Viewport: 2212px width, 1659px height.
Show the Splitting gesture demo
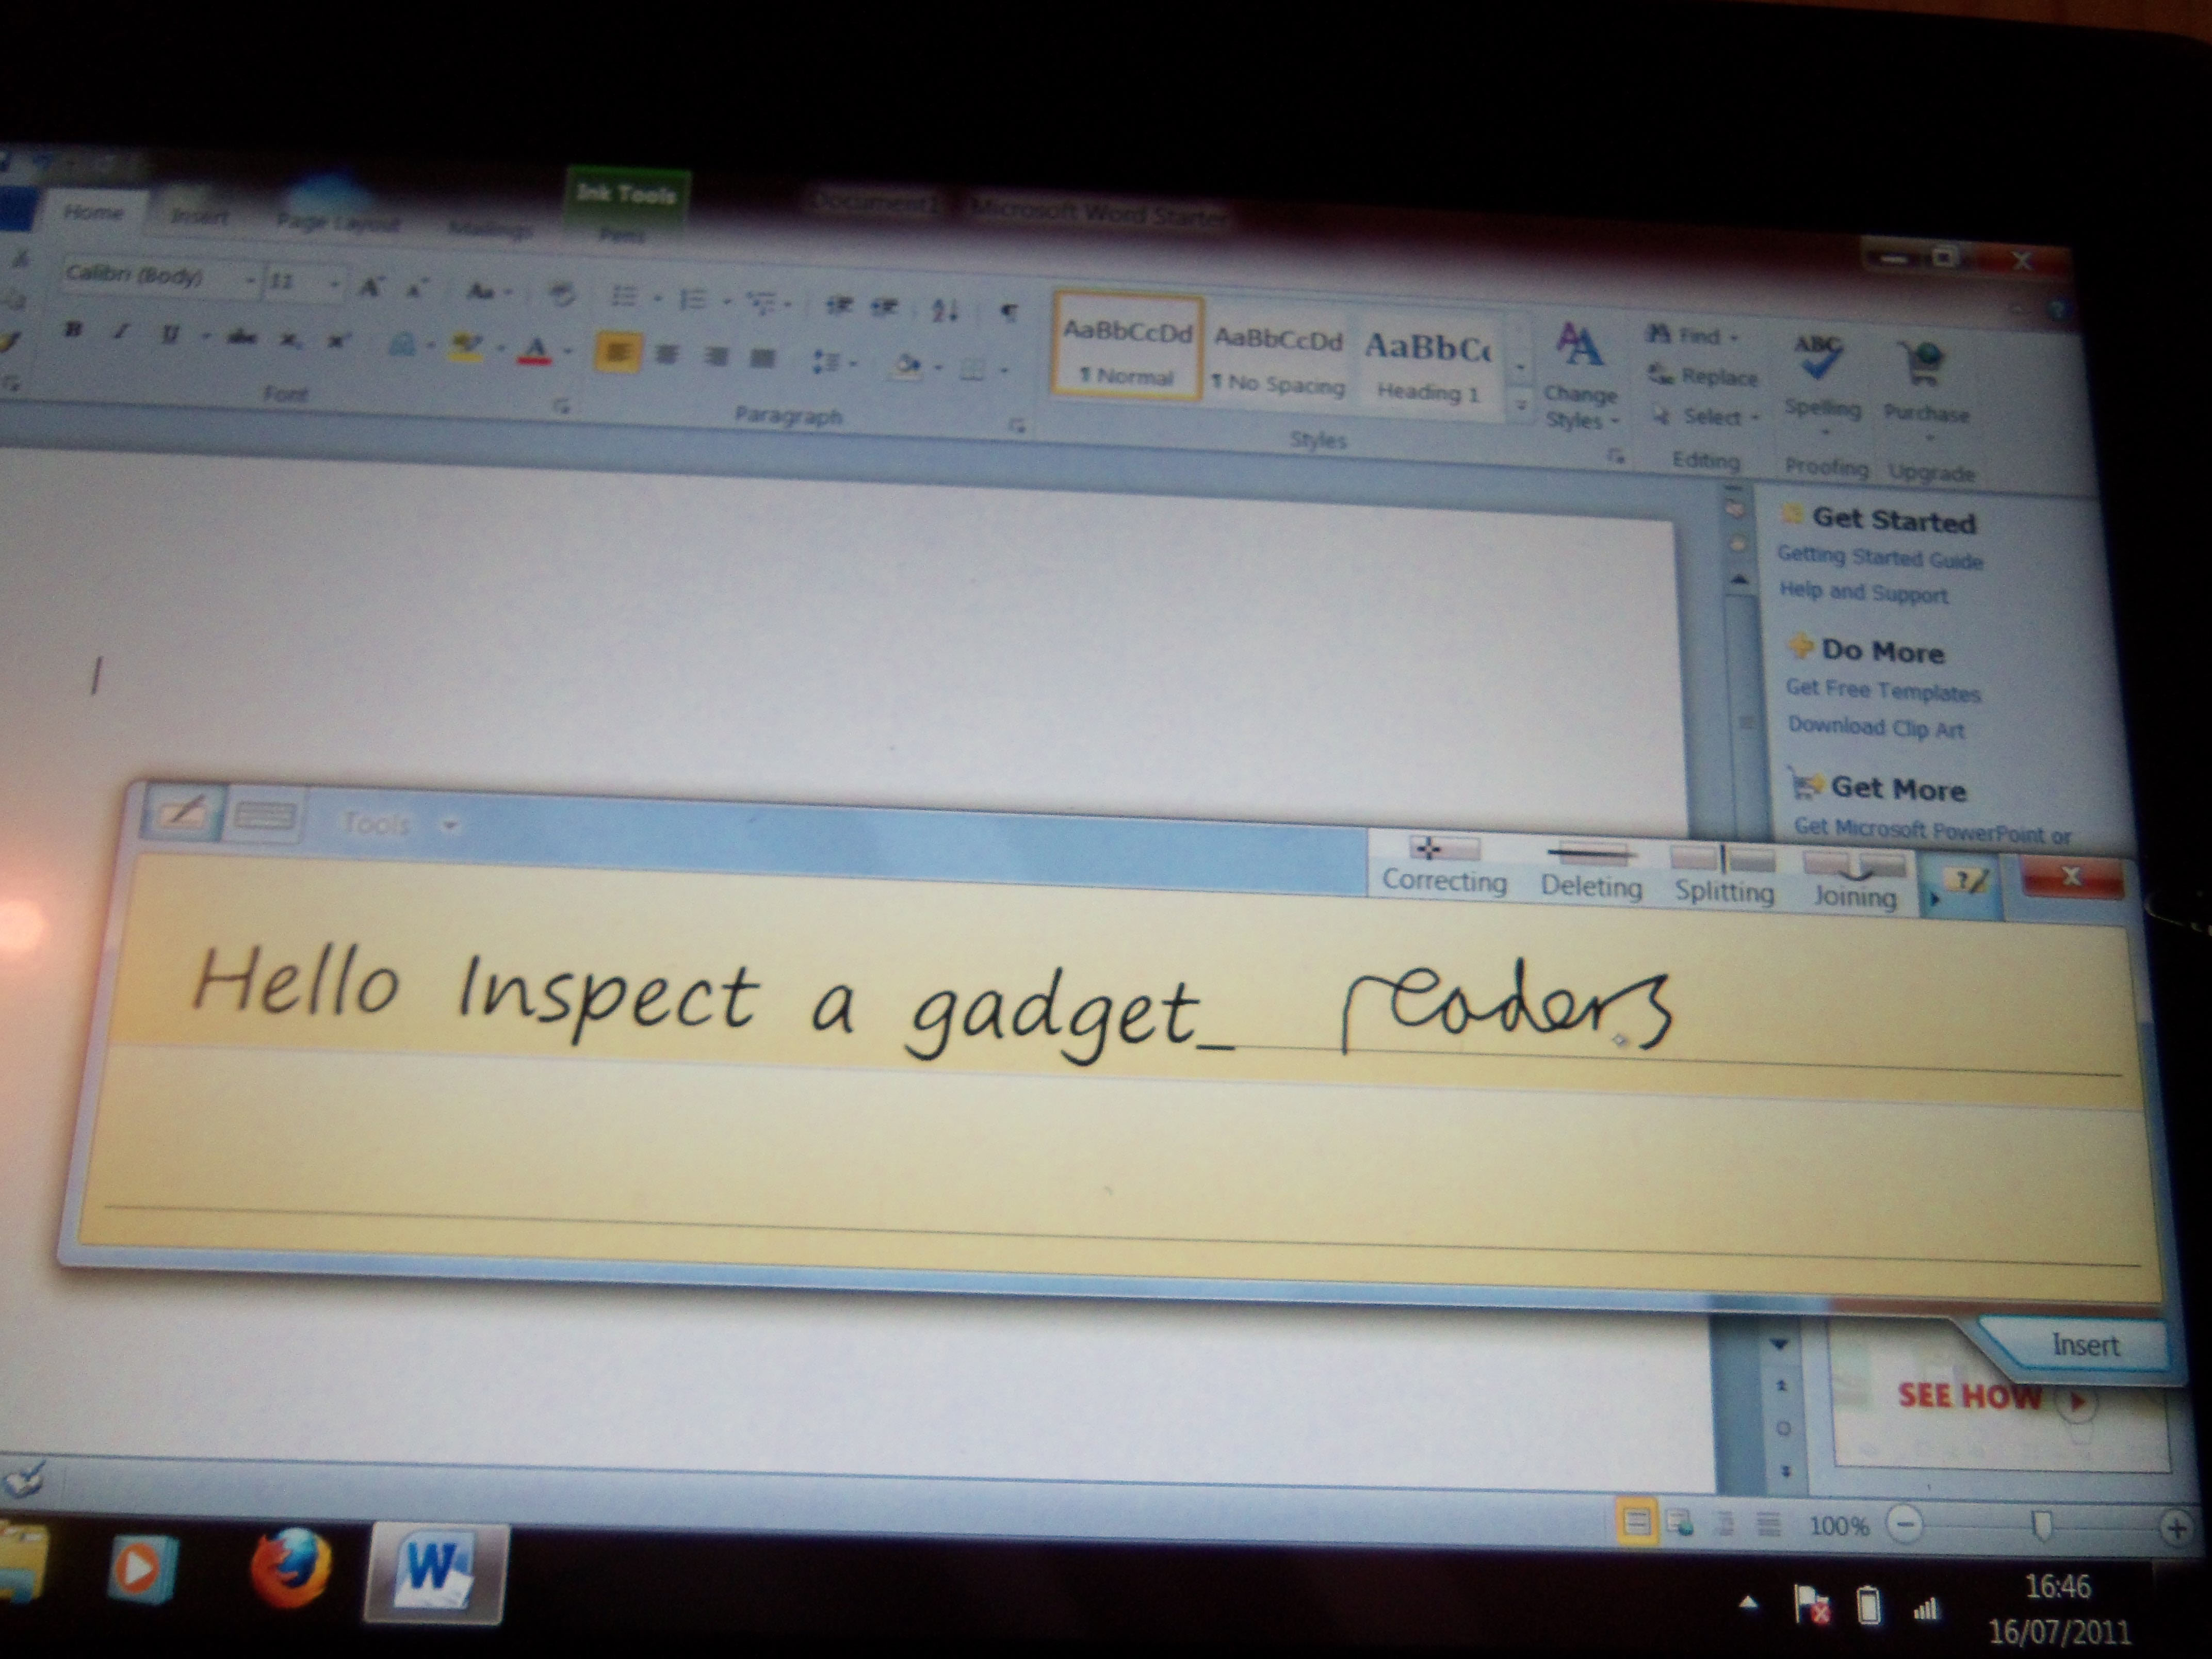[x=1724, y=877]
